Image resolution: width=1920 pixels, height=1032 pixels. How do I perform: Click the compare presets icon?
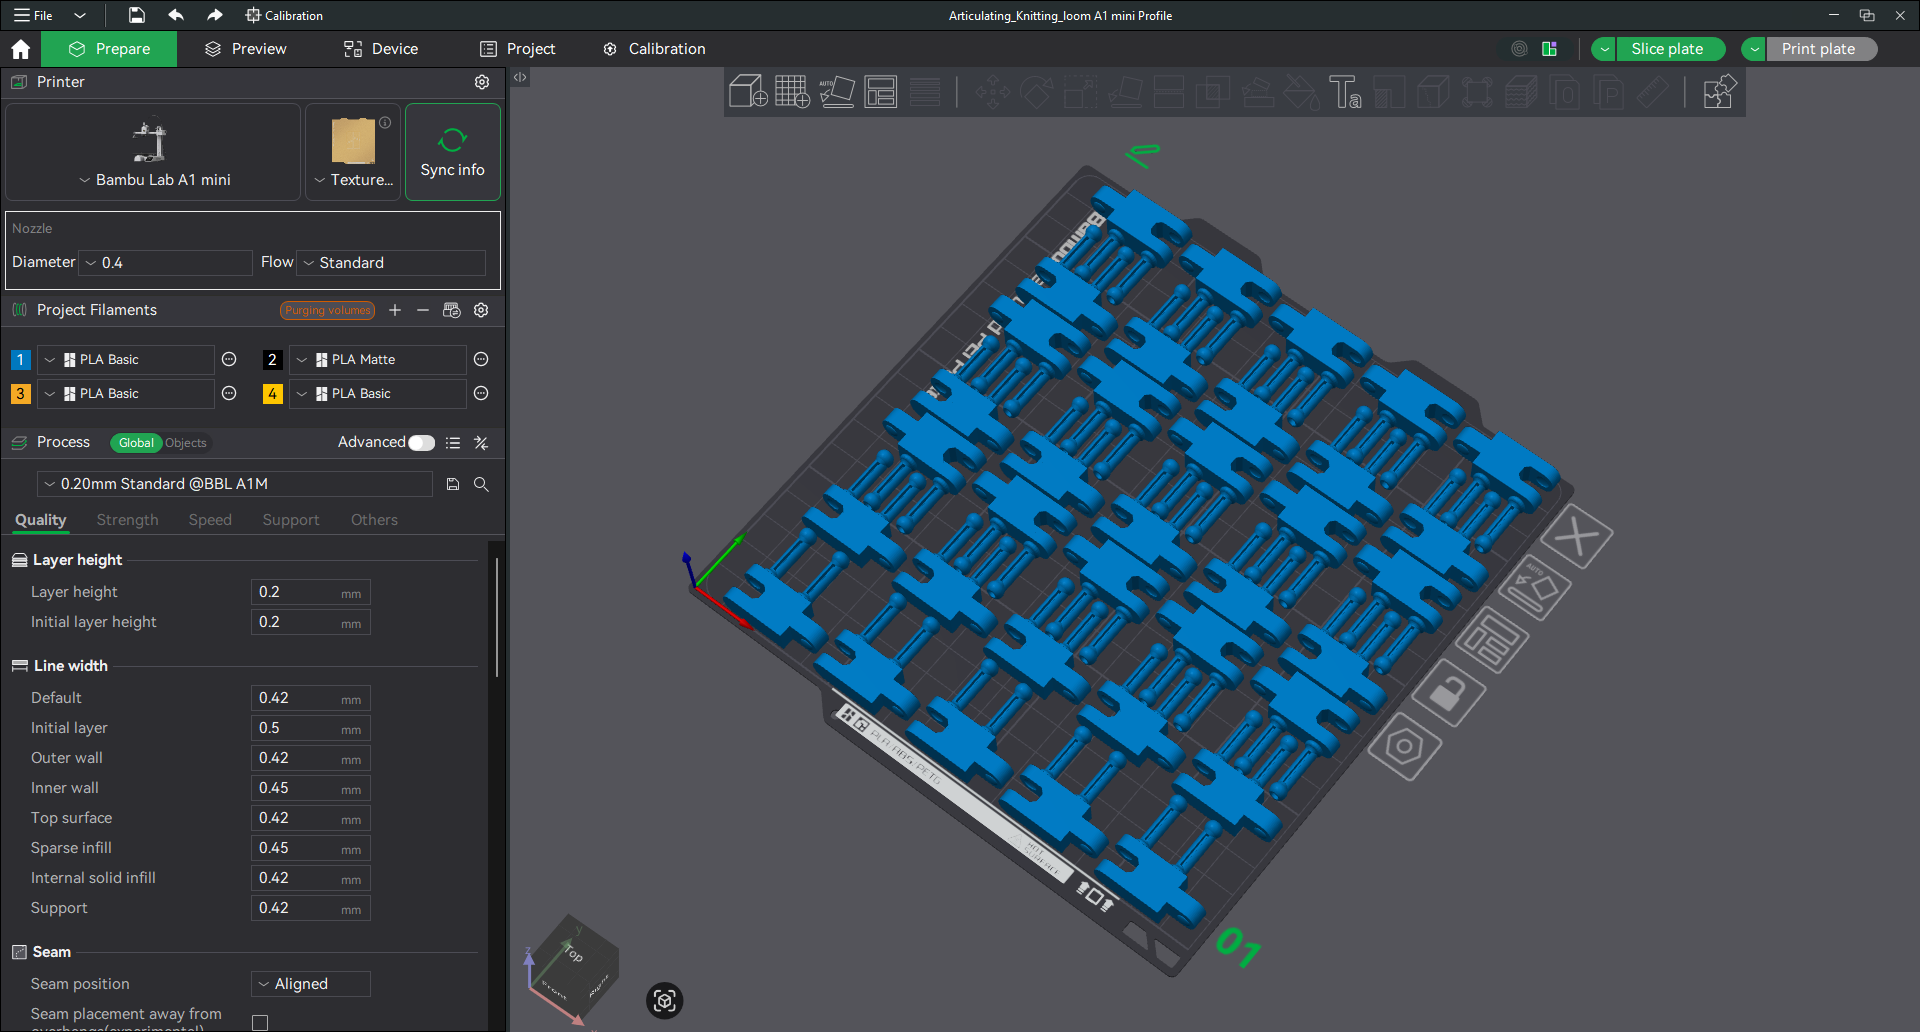(x=481, y=443)
